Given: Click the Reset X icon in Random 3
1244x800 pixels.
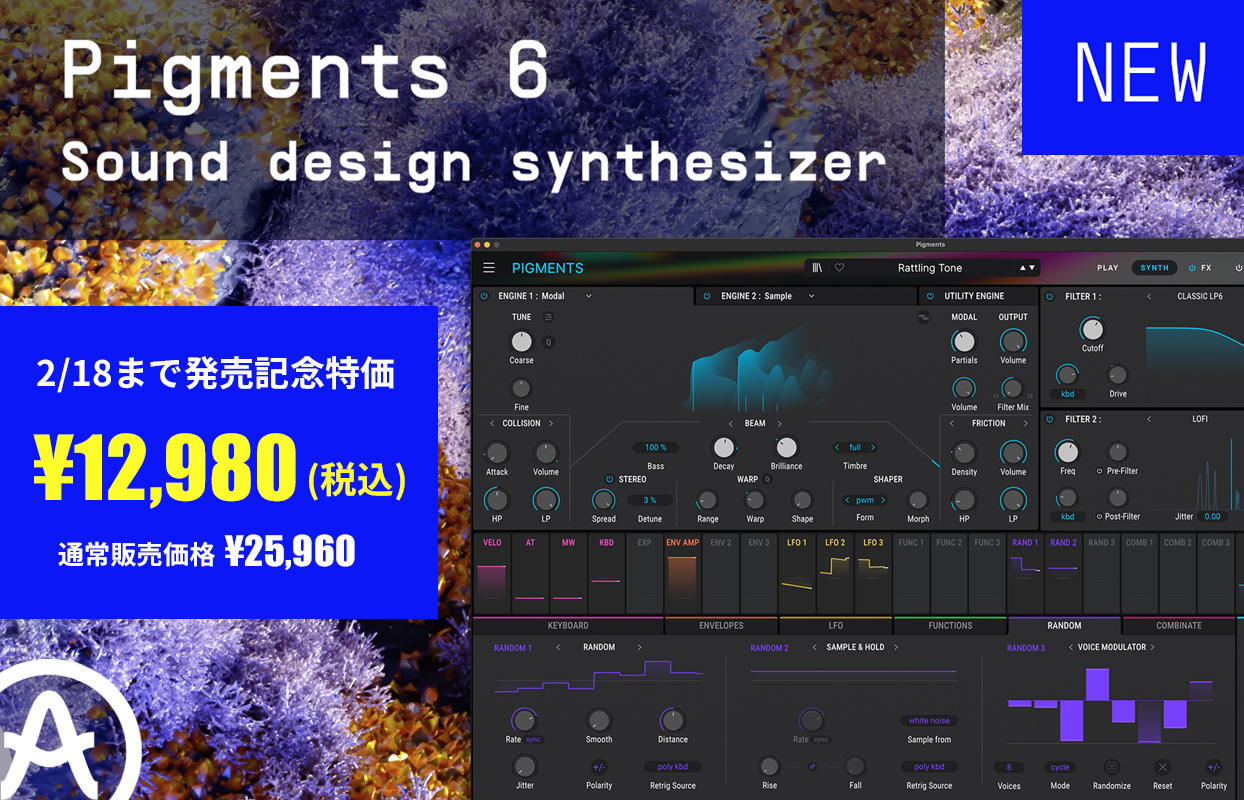Looking at the screenshot, I should pos(1162,767).
